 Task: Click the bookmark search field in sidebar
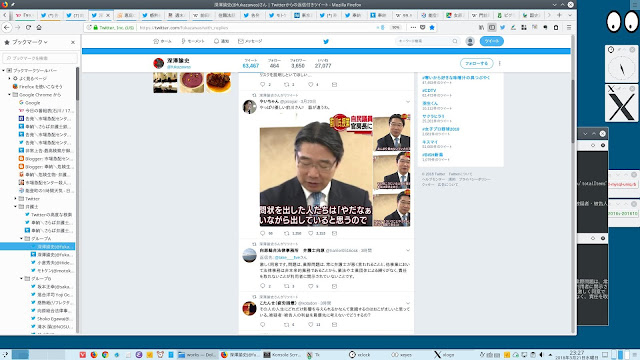pos(40,58)
